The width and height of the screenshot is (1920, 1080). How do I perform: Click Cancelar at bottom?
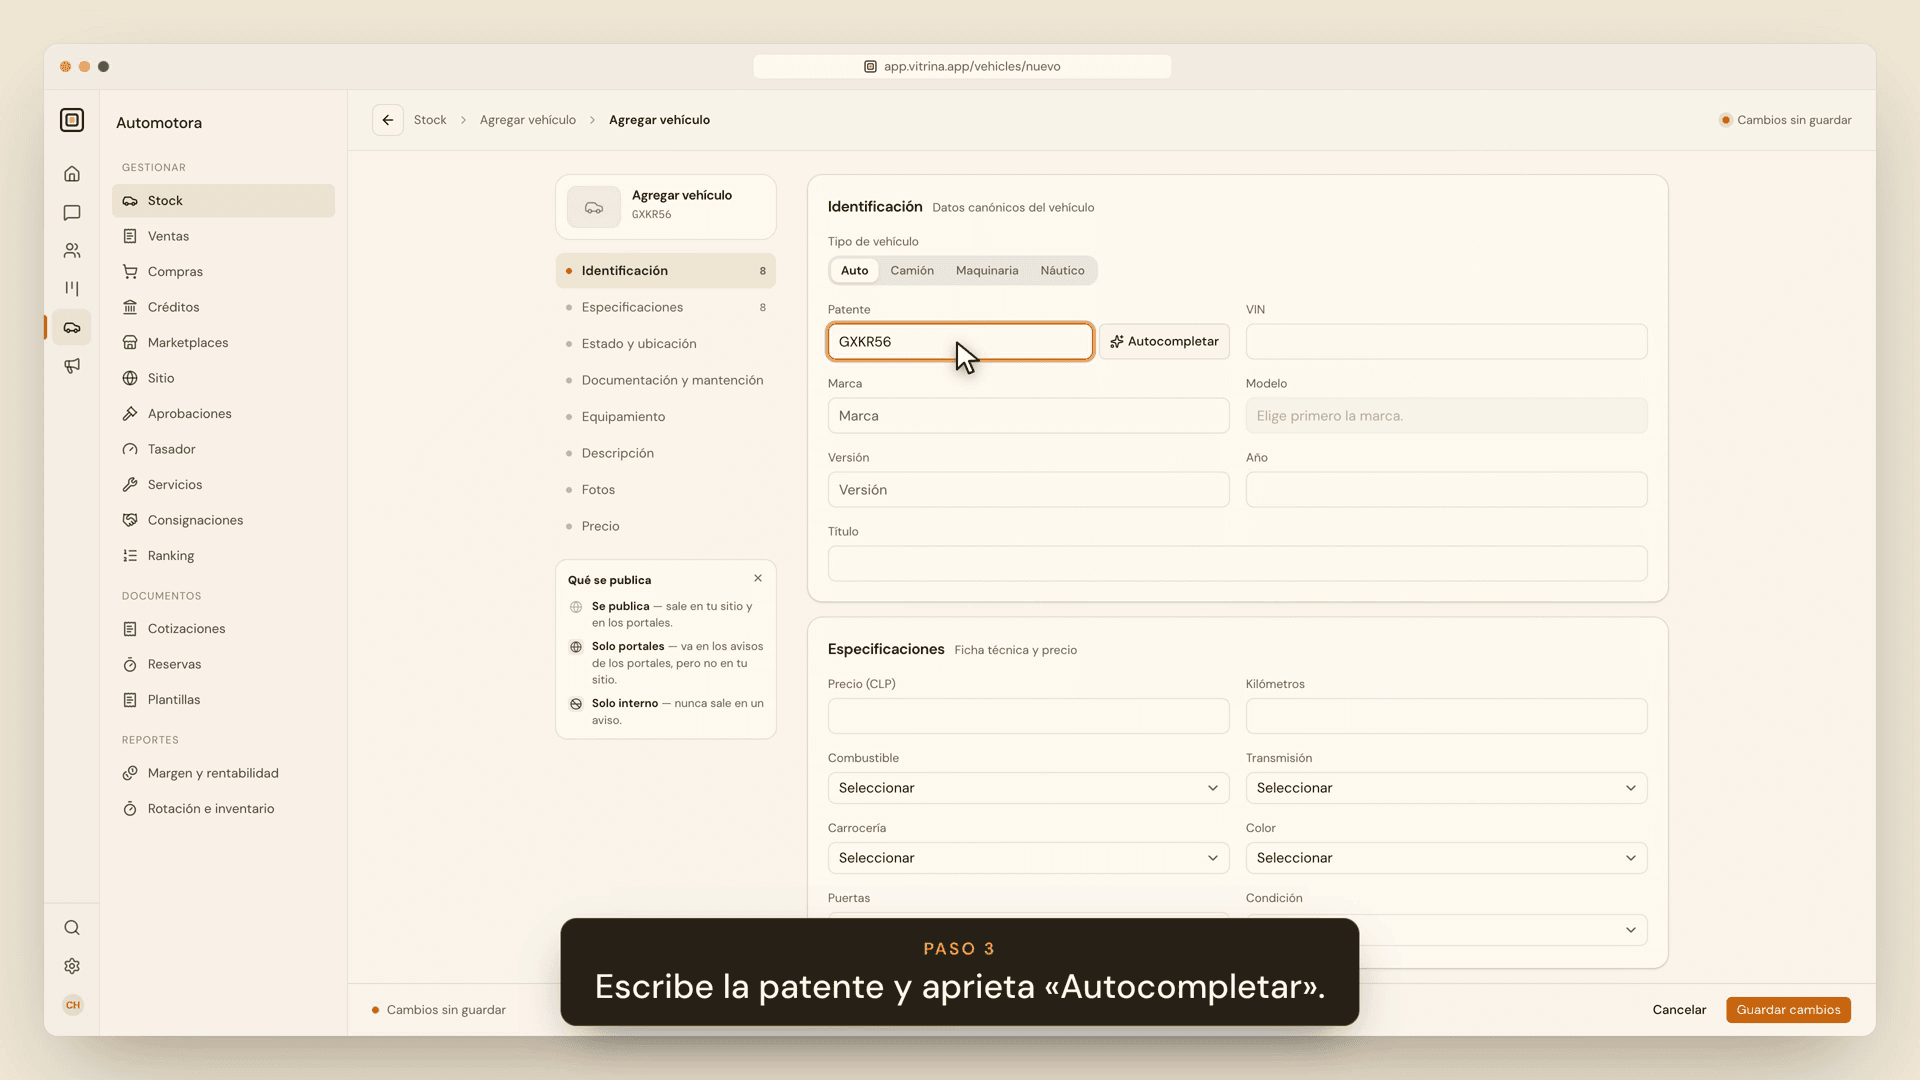pos(1679,1010)
